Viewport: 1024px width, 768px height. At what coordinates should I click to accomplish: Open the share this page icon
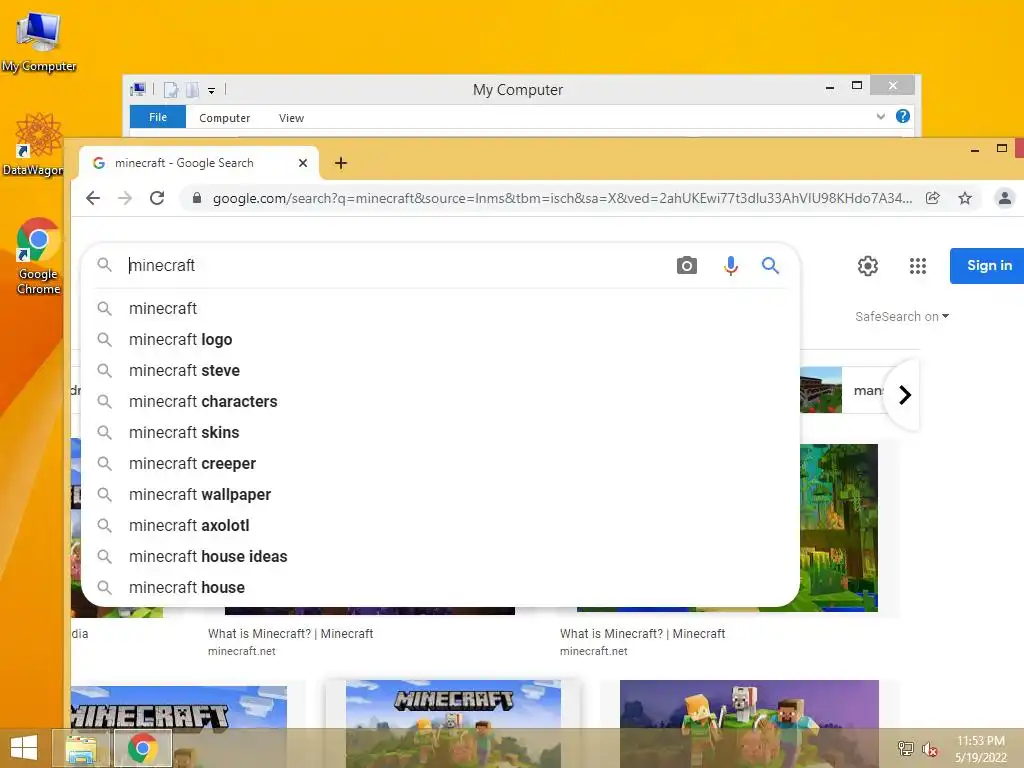tap(933, 198)
